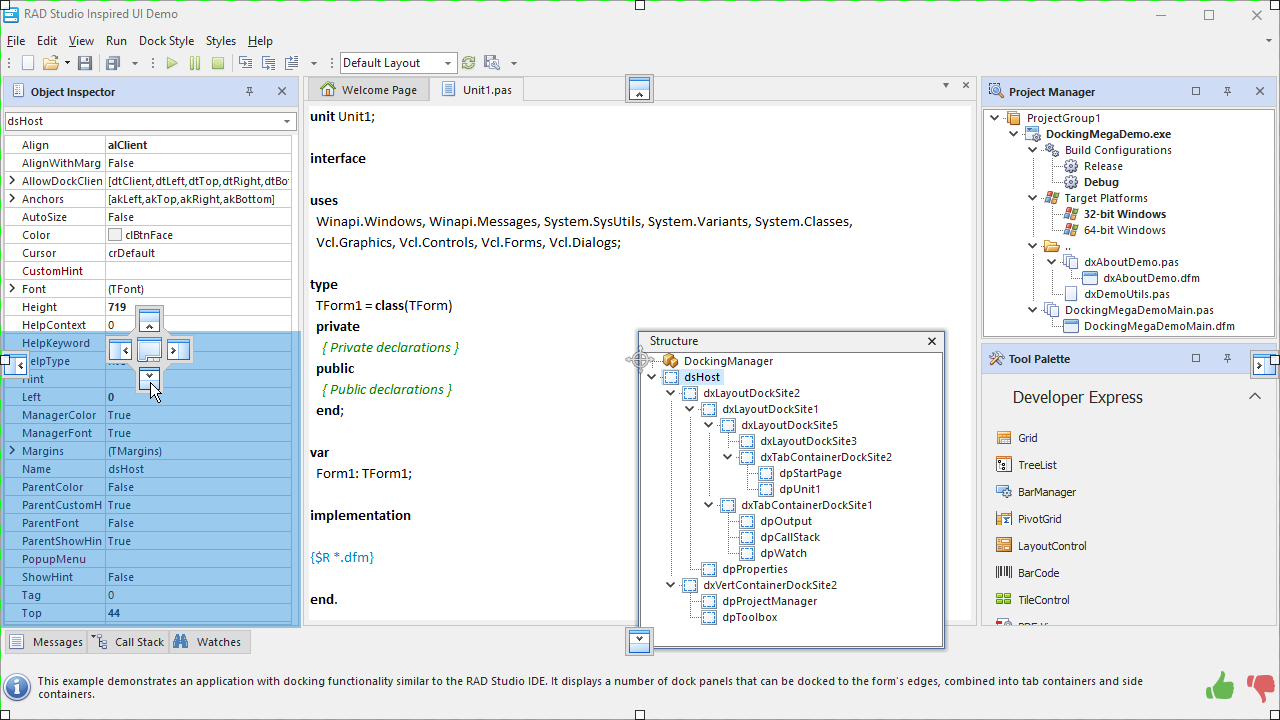Collapse dxLayoutDockSite2 in Structure tree

coord(671,393)
